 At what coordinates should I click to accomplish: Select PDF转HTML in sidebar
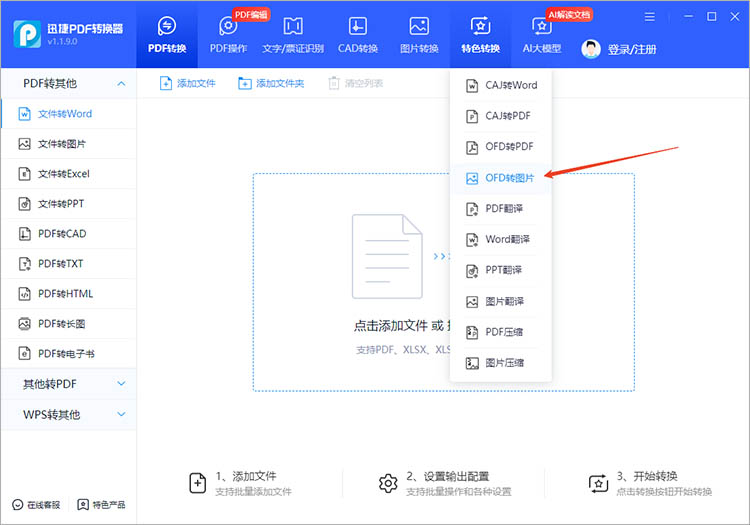(68, 294)
